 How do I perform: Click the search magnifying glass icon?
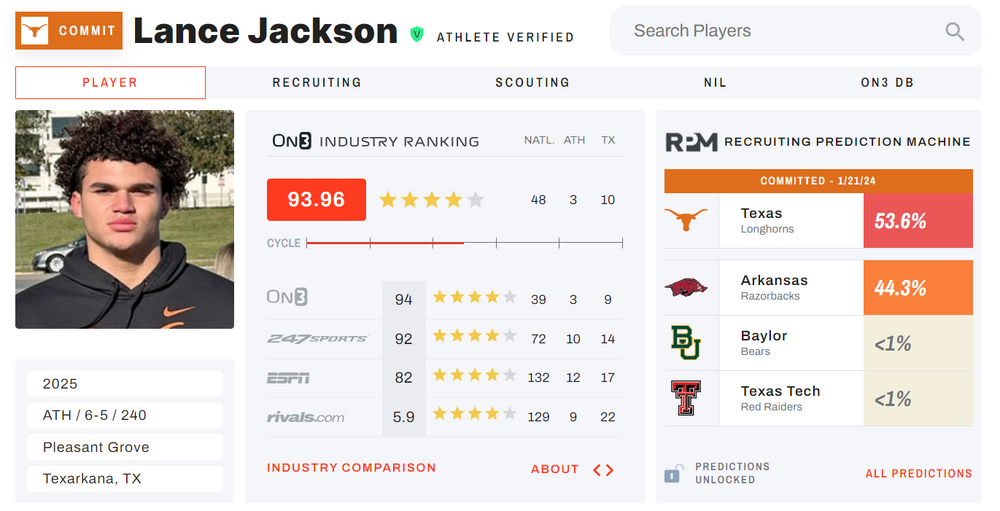tap(955, 32)
